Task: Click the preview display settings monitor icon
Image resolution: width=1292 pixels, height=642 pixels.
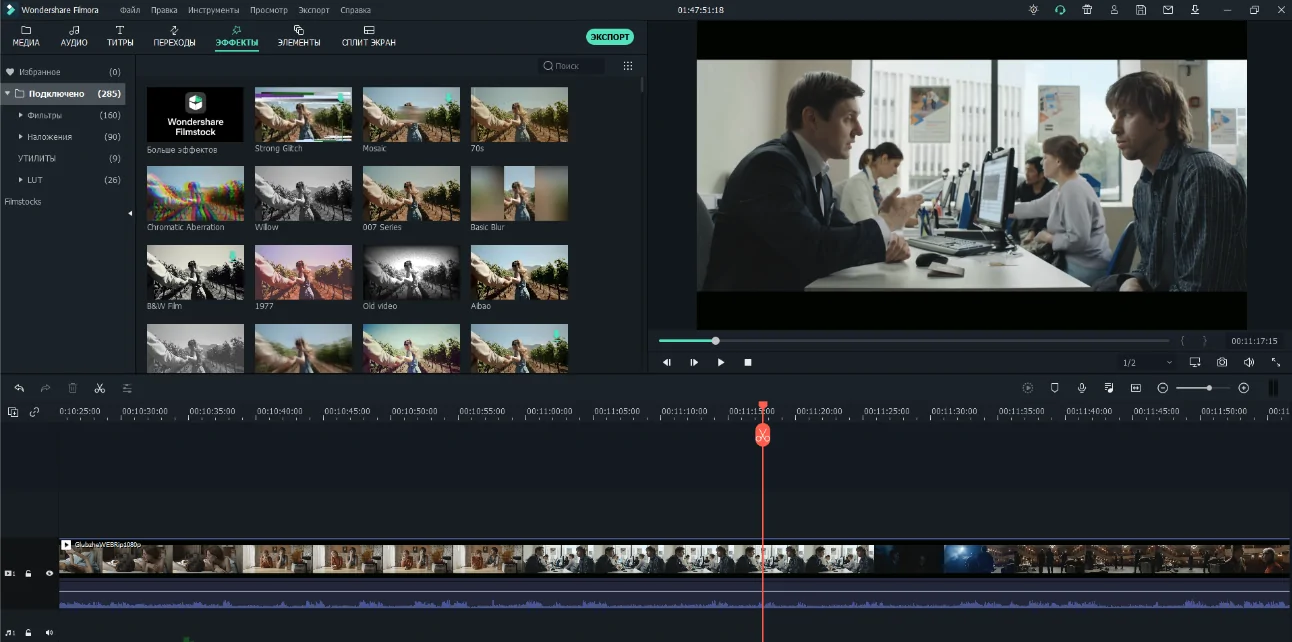Action: (x=1195, y=362)
